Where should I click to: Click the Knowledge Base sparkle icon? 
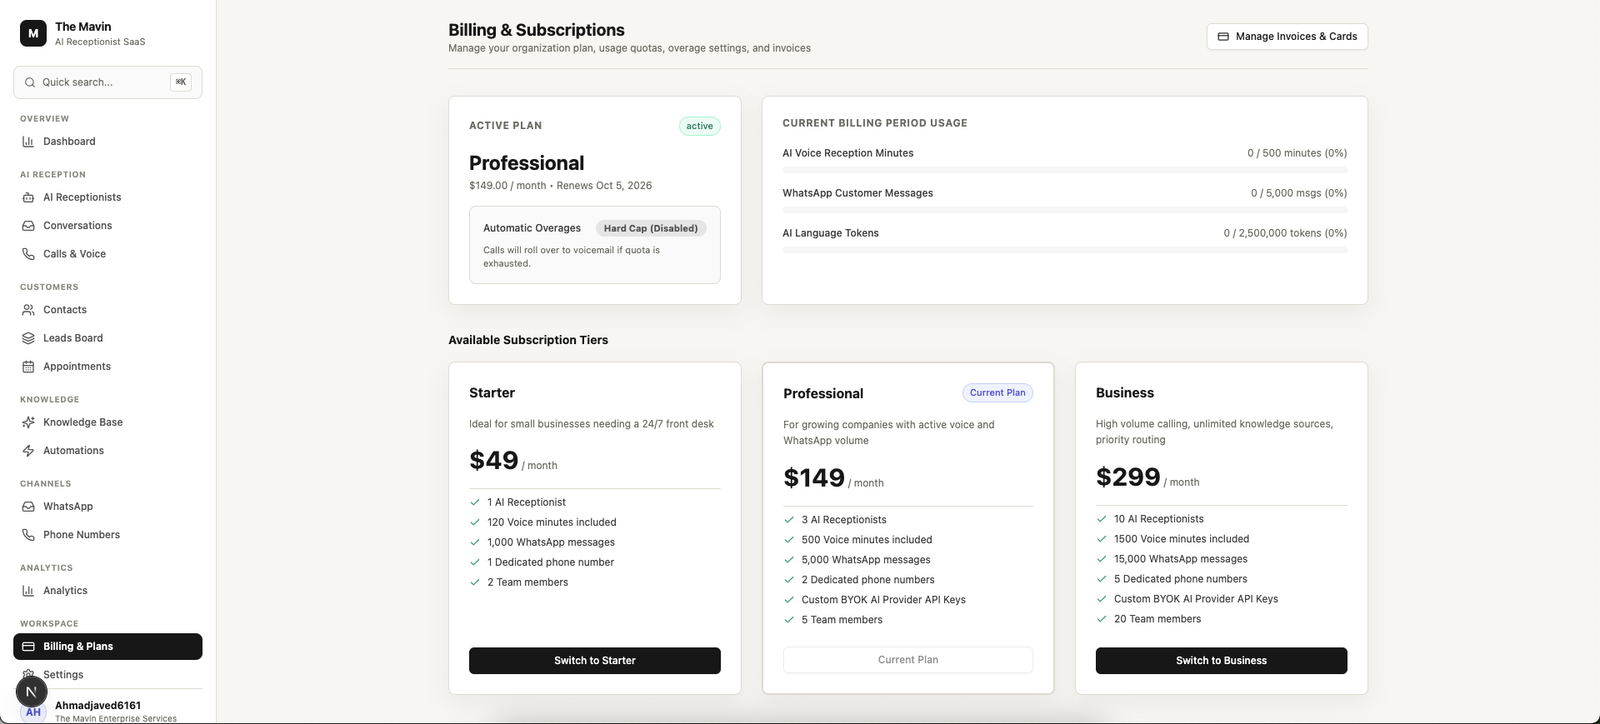pos(28,422)
